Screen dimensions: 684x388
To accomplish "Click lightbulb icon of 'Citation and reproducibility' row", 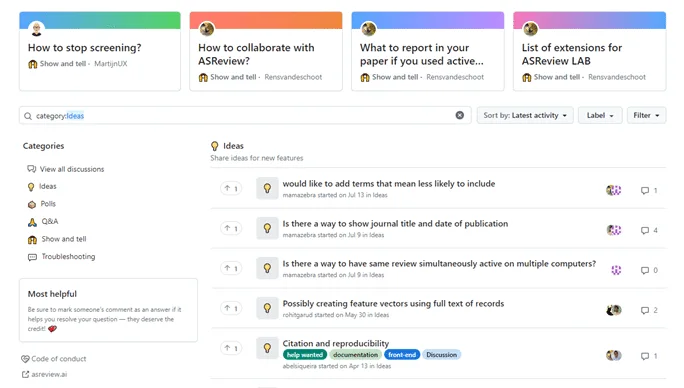I will pyautogui.click(x=267, y=348).
